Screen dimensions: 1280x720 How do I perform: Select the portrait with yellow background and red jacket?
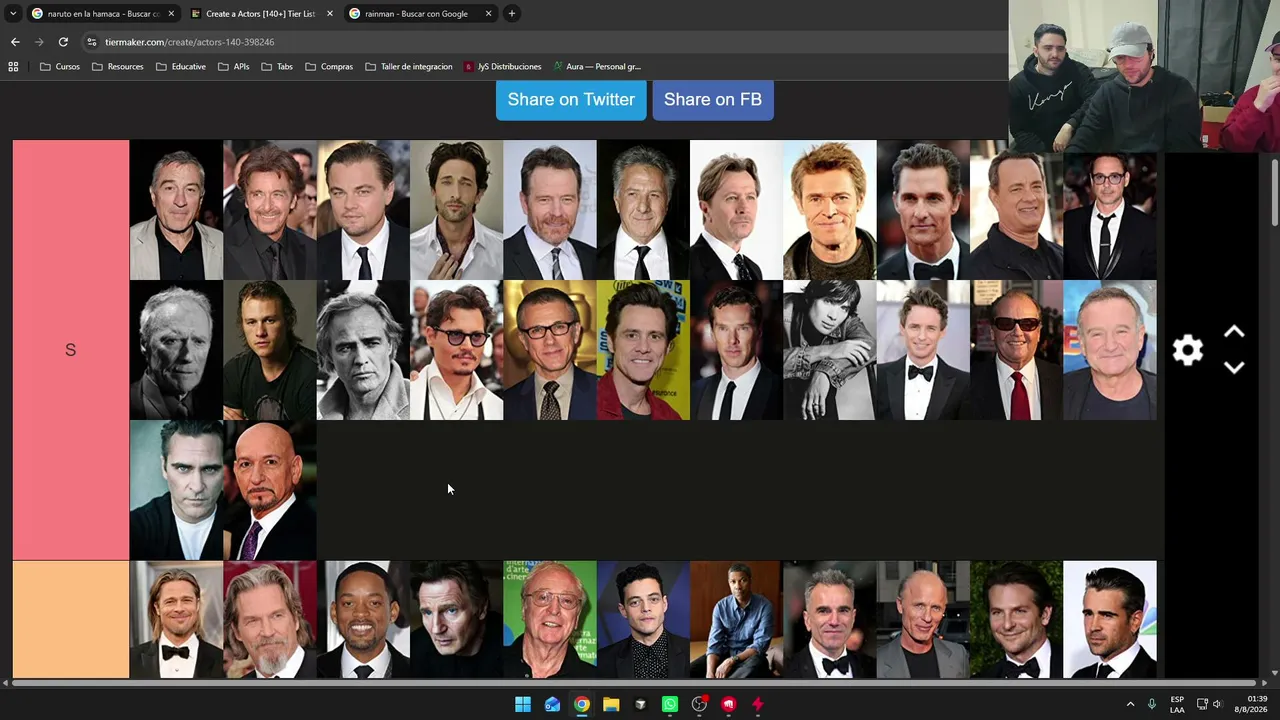pyautogui.click(x=643, y=350)
